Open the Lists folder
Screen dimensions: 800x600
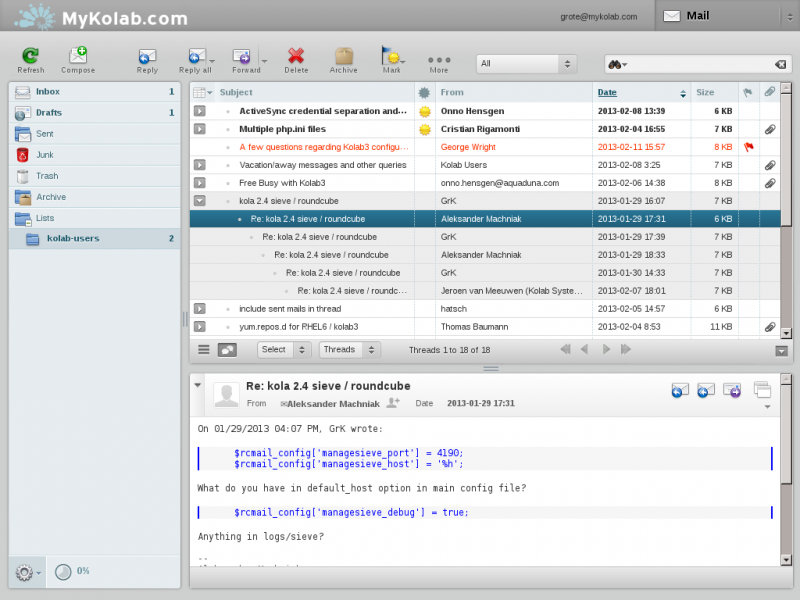click(95, 218)
